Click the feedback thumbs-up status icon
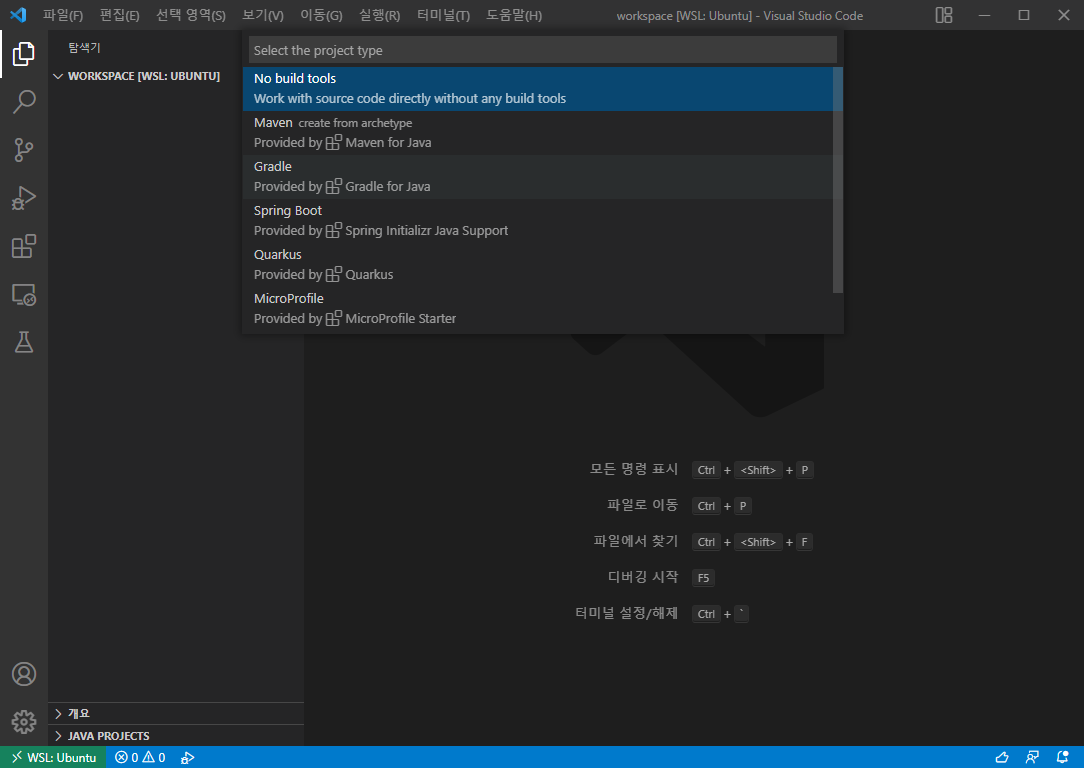This screenshot has width=1084, height=768. (x=1002, y=758)
